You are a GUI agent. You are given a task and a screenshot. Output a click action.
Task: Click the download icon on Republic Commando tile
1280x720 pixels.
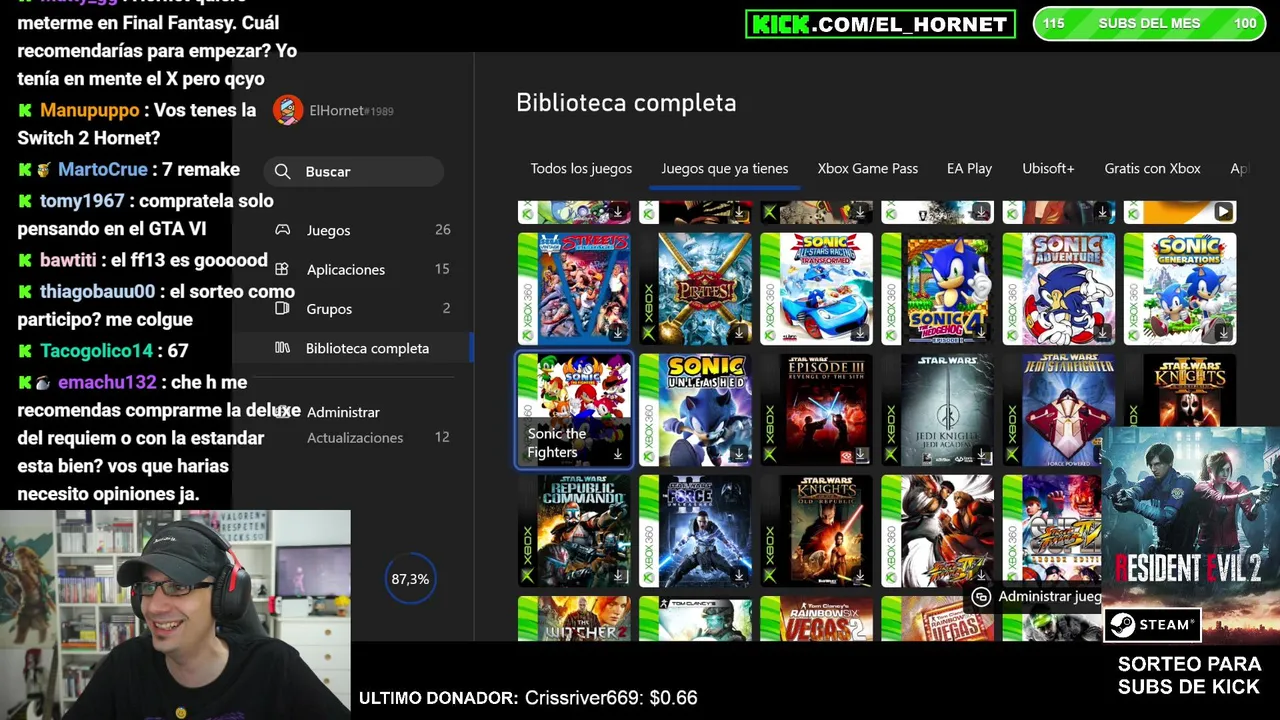tap(617, 575)
